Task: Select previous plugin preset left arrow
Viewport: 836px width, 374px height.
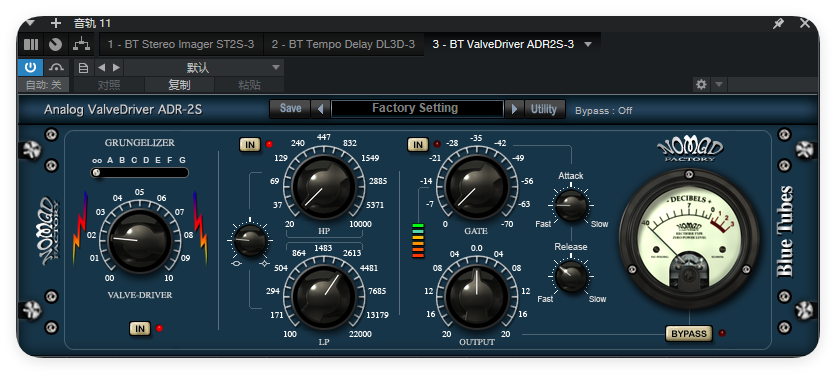Action: (x=320, y=109)
